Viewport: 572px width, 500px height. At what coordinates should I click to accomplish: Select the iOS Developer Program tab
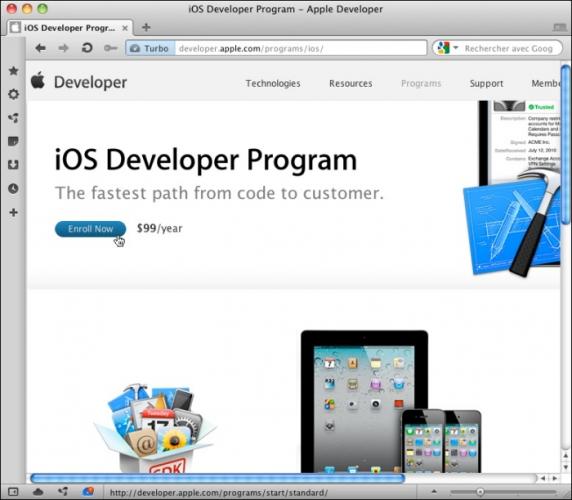69,28
